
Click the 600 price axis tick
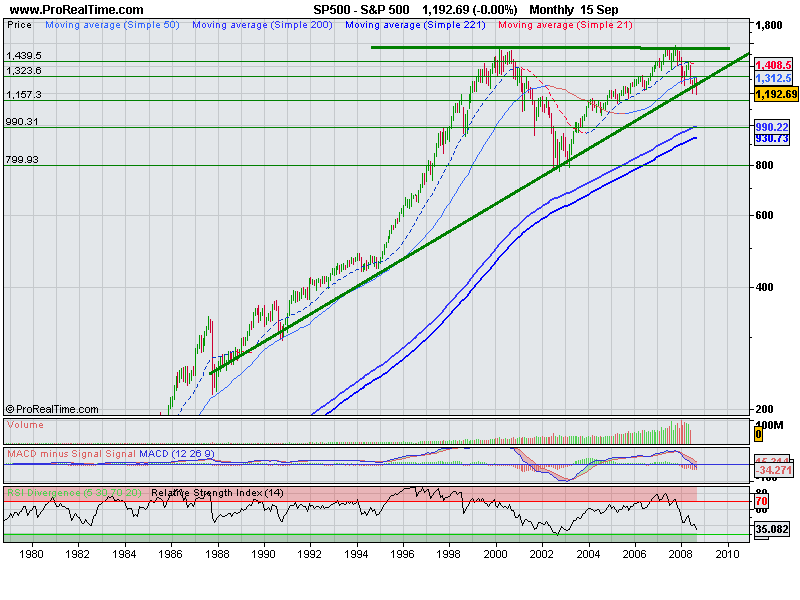(x=764, y=215)
